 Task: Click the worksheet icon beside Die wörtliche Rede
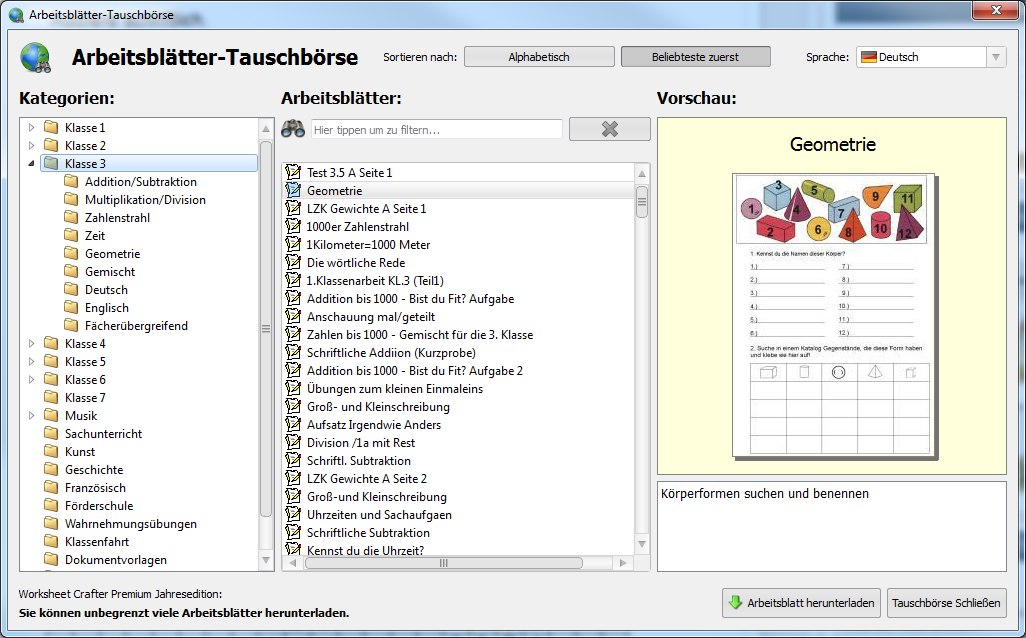click(x=293, y=263)
